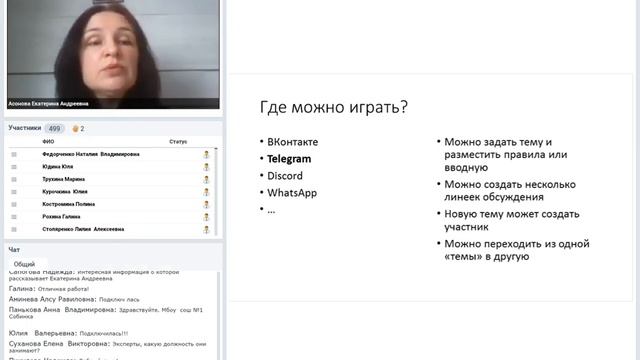640x360 pixels.
Task: Select participant Юдина Юля
Action: 58,167
